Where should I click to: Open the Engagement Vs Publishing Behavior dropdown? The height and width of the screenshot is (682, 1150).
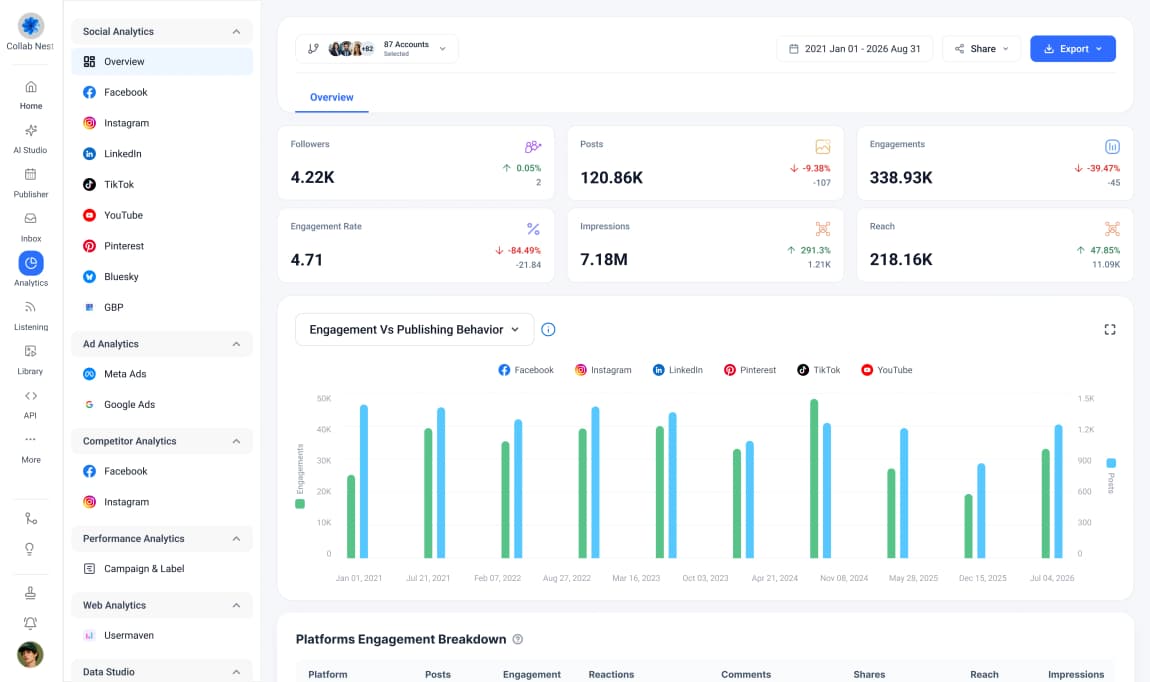(x=414, y=330)
